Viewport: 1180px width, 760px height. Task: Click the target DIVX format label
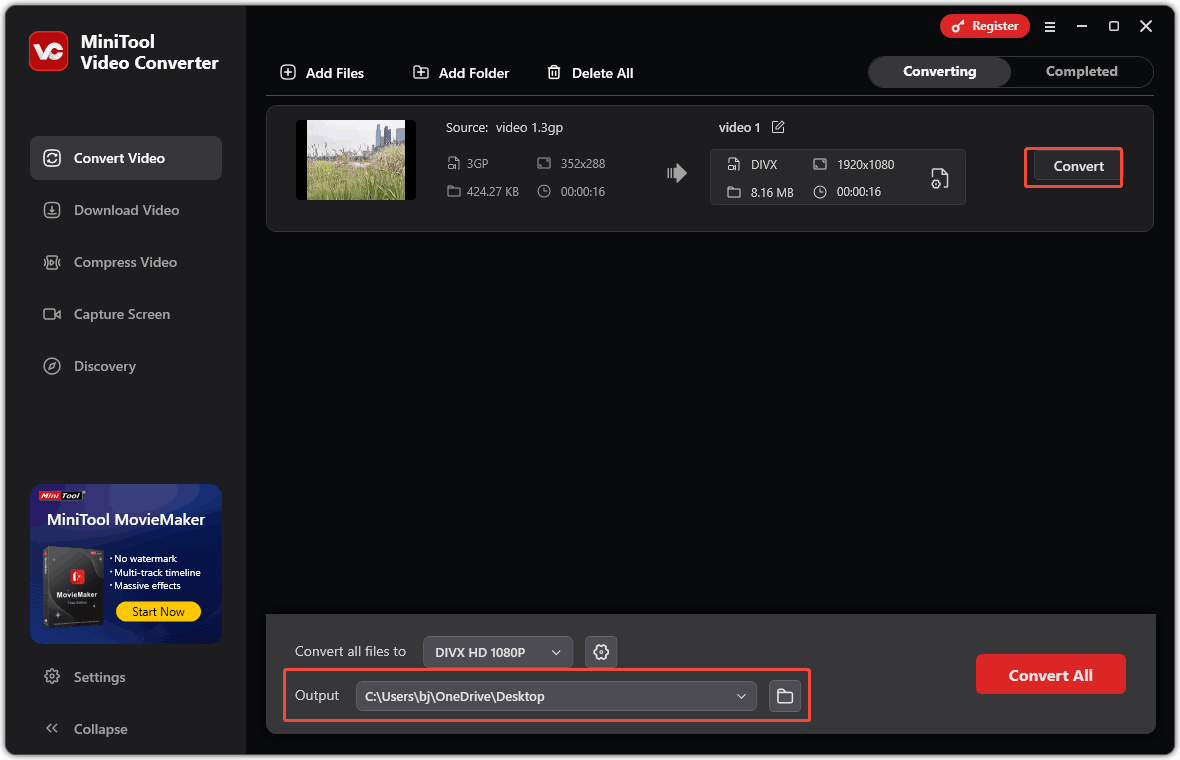tap(763, 165)
